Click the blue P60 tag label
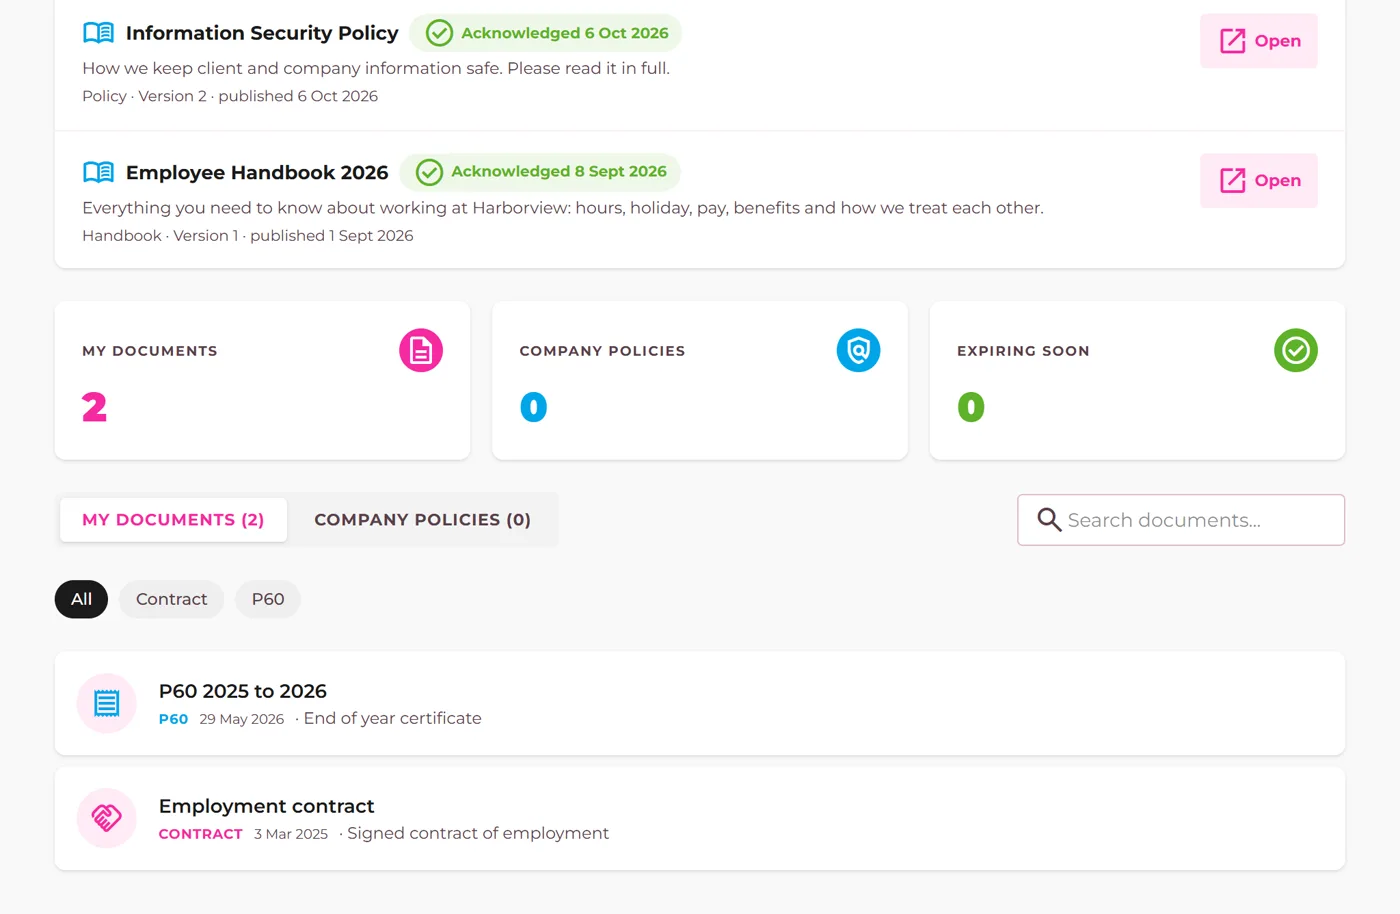Screen dimensions: 1400x914 tap(173, 719)
